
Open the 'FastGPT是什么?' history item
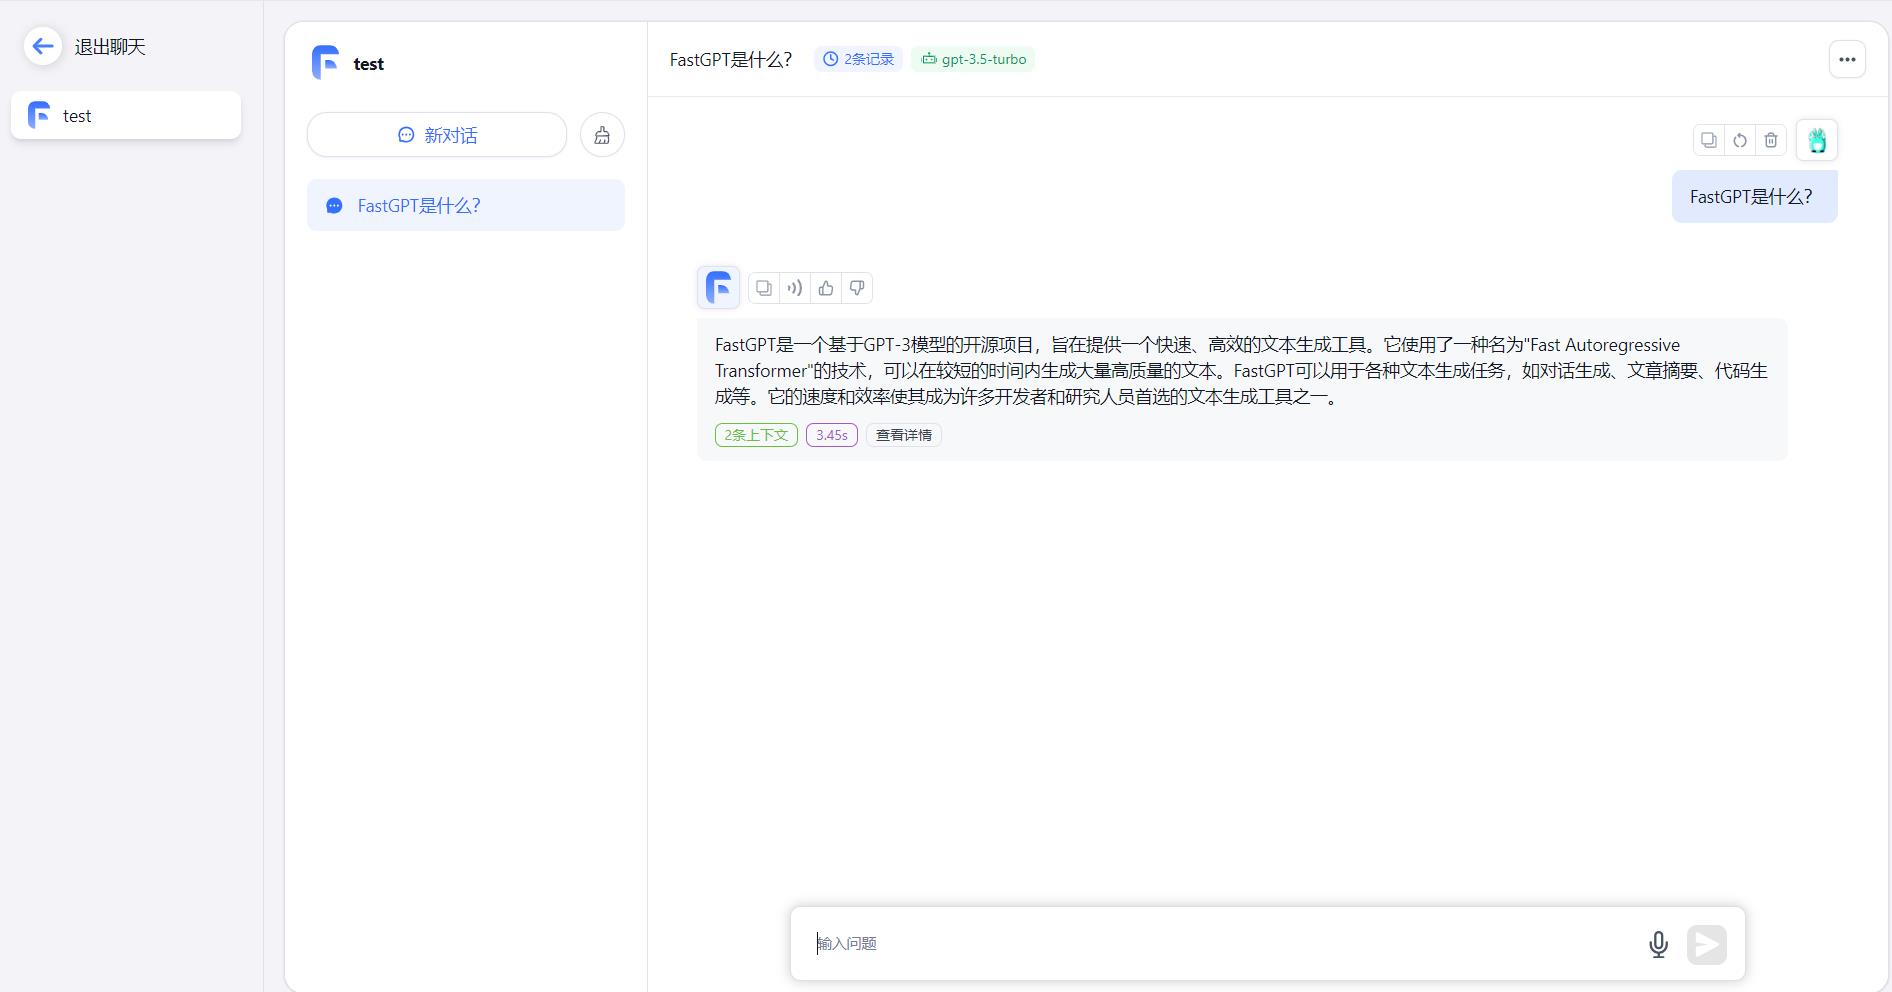466,205
